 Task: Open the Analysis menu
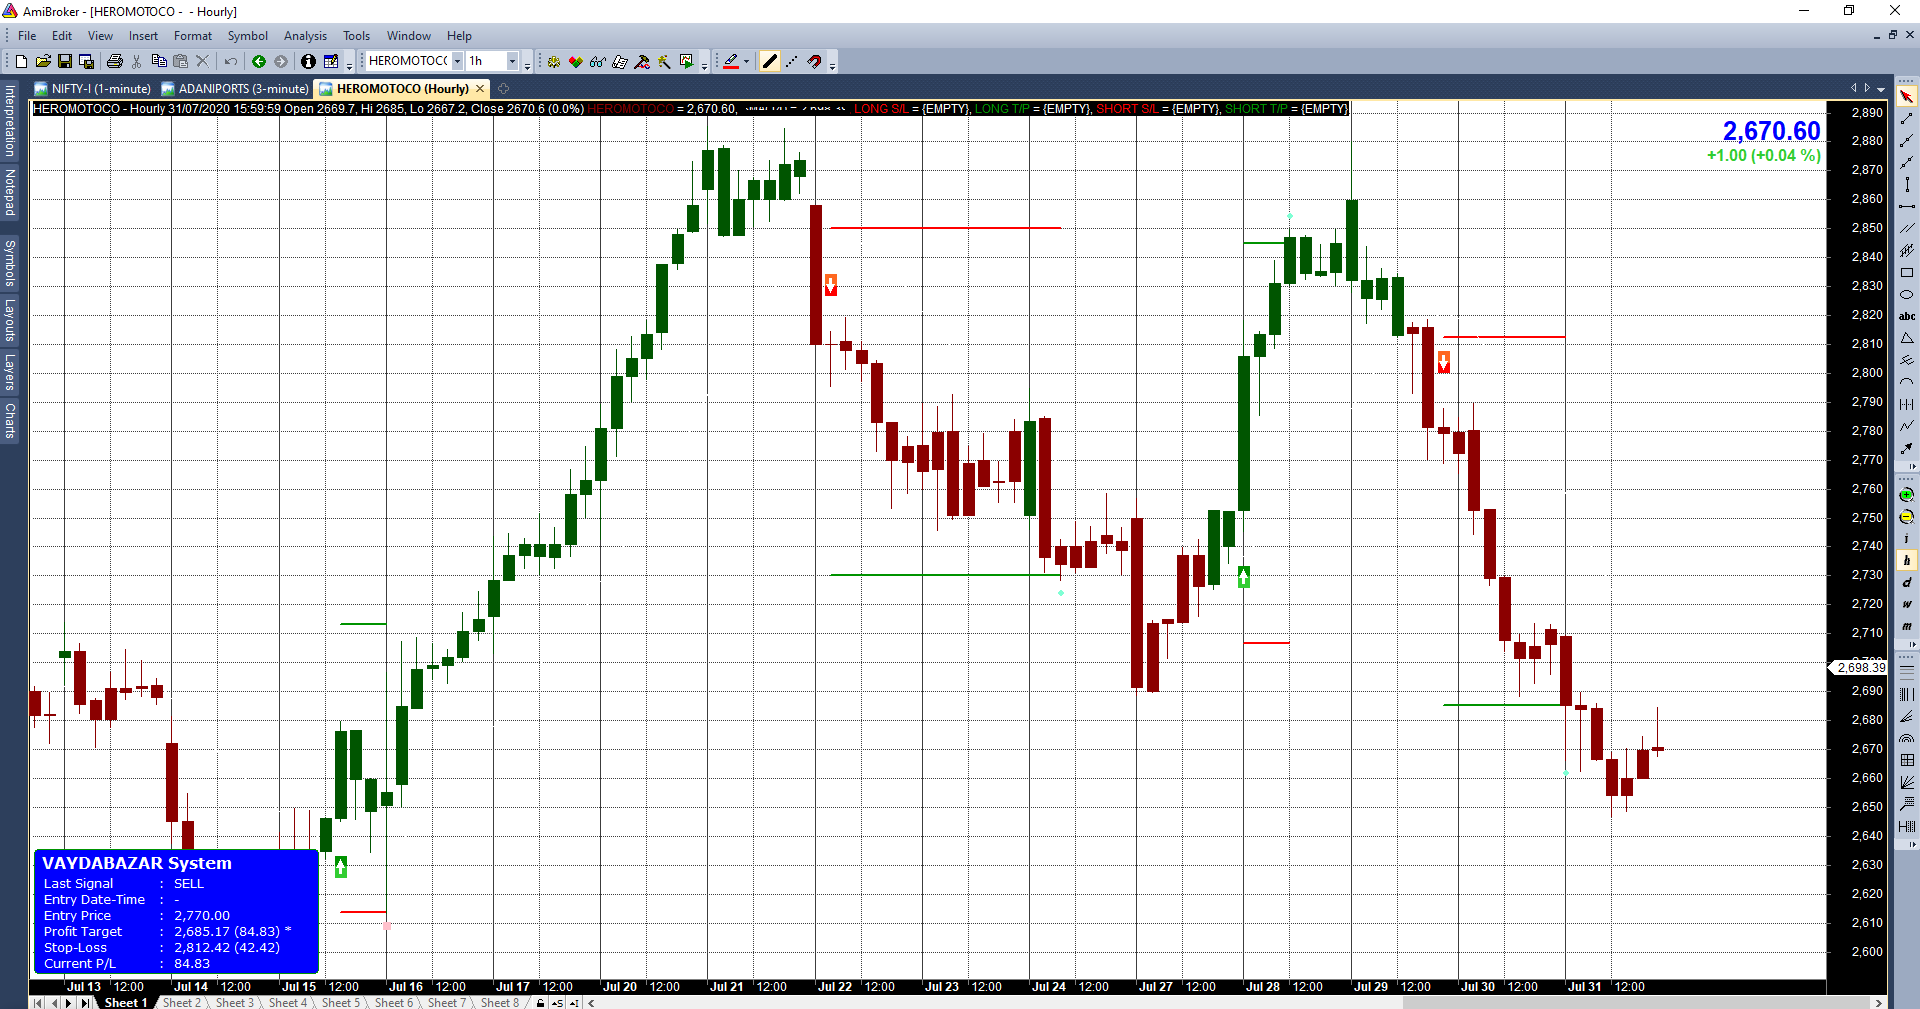tap(305, 36)
